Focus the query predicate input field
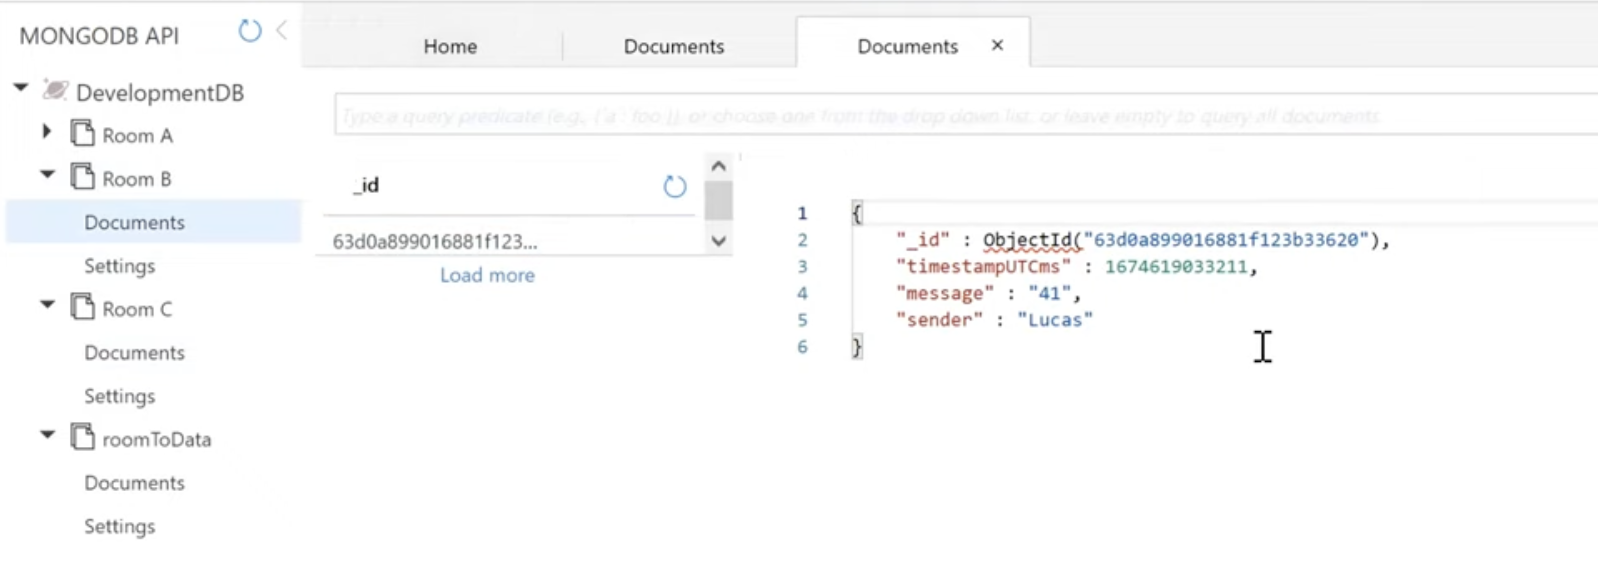 965,116
